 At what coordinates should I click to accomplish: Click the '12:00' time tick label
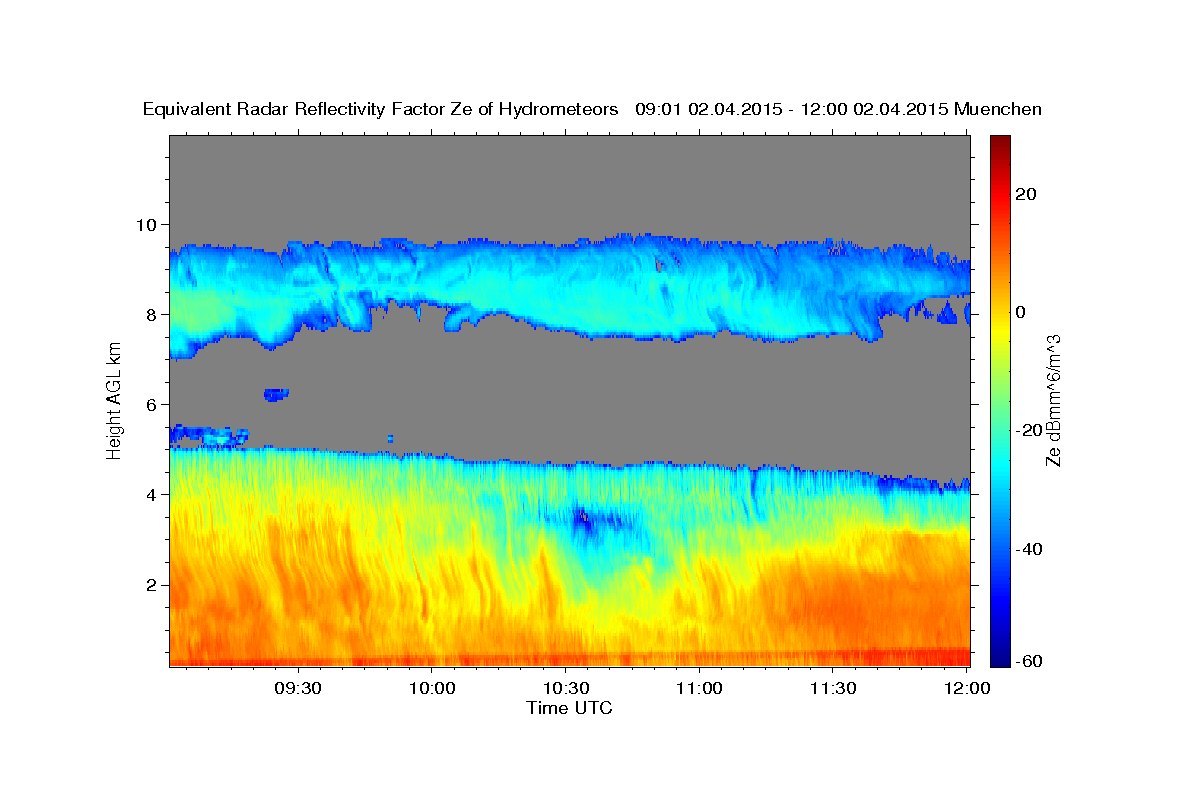(966, 689)
